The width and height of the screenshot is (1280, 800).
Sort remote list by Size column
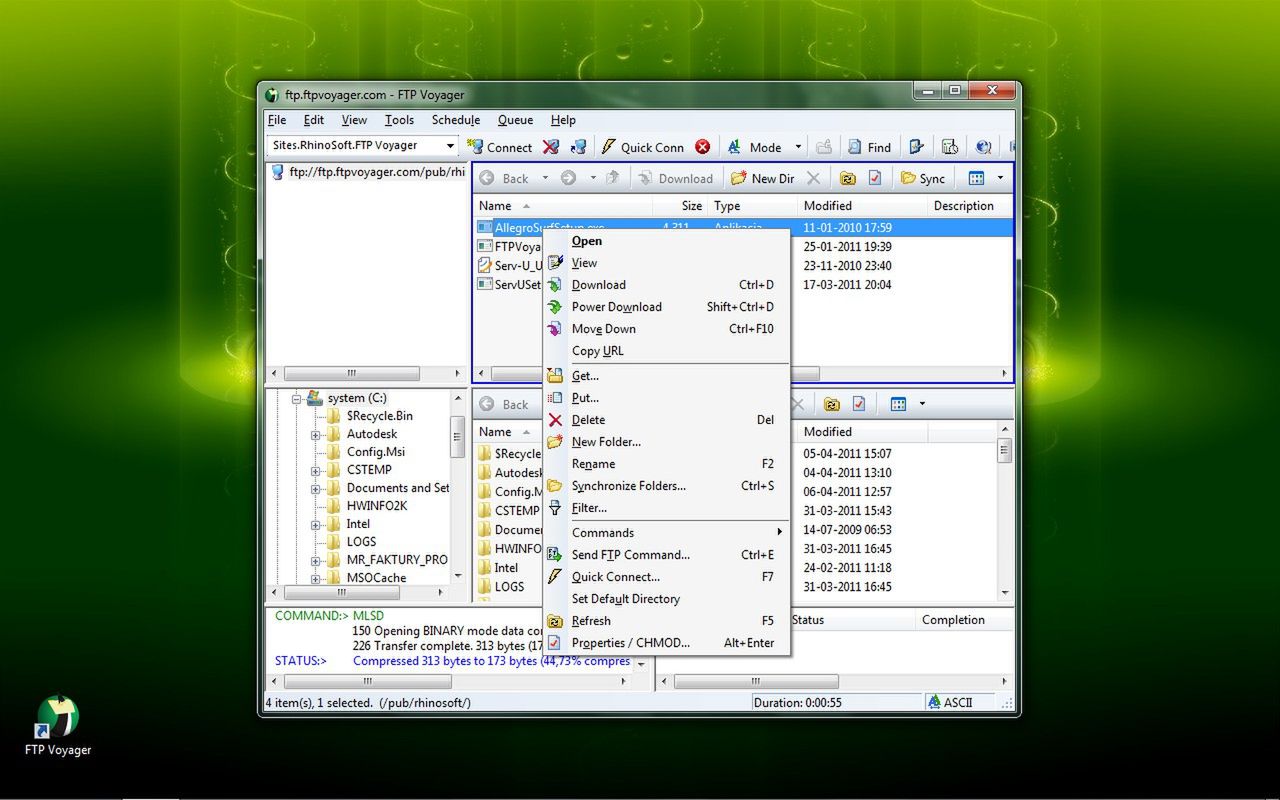tap(680, 206)
